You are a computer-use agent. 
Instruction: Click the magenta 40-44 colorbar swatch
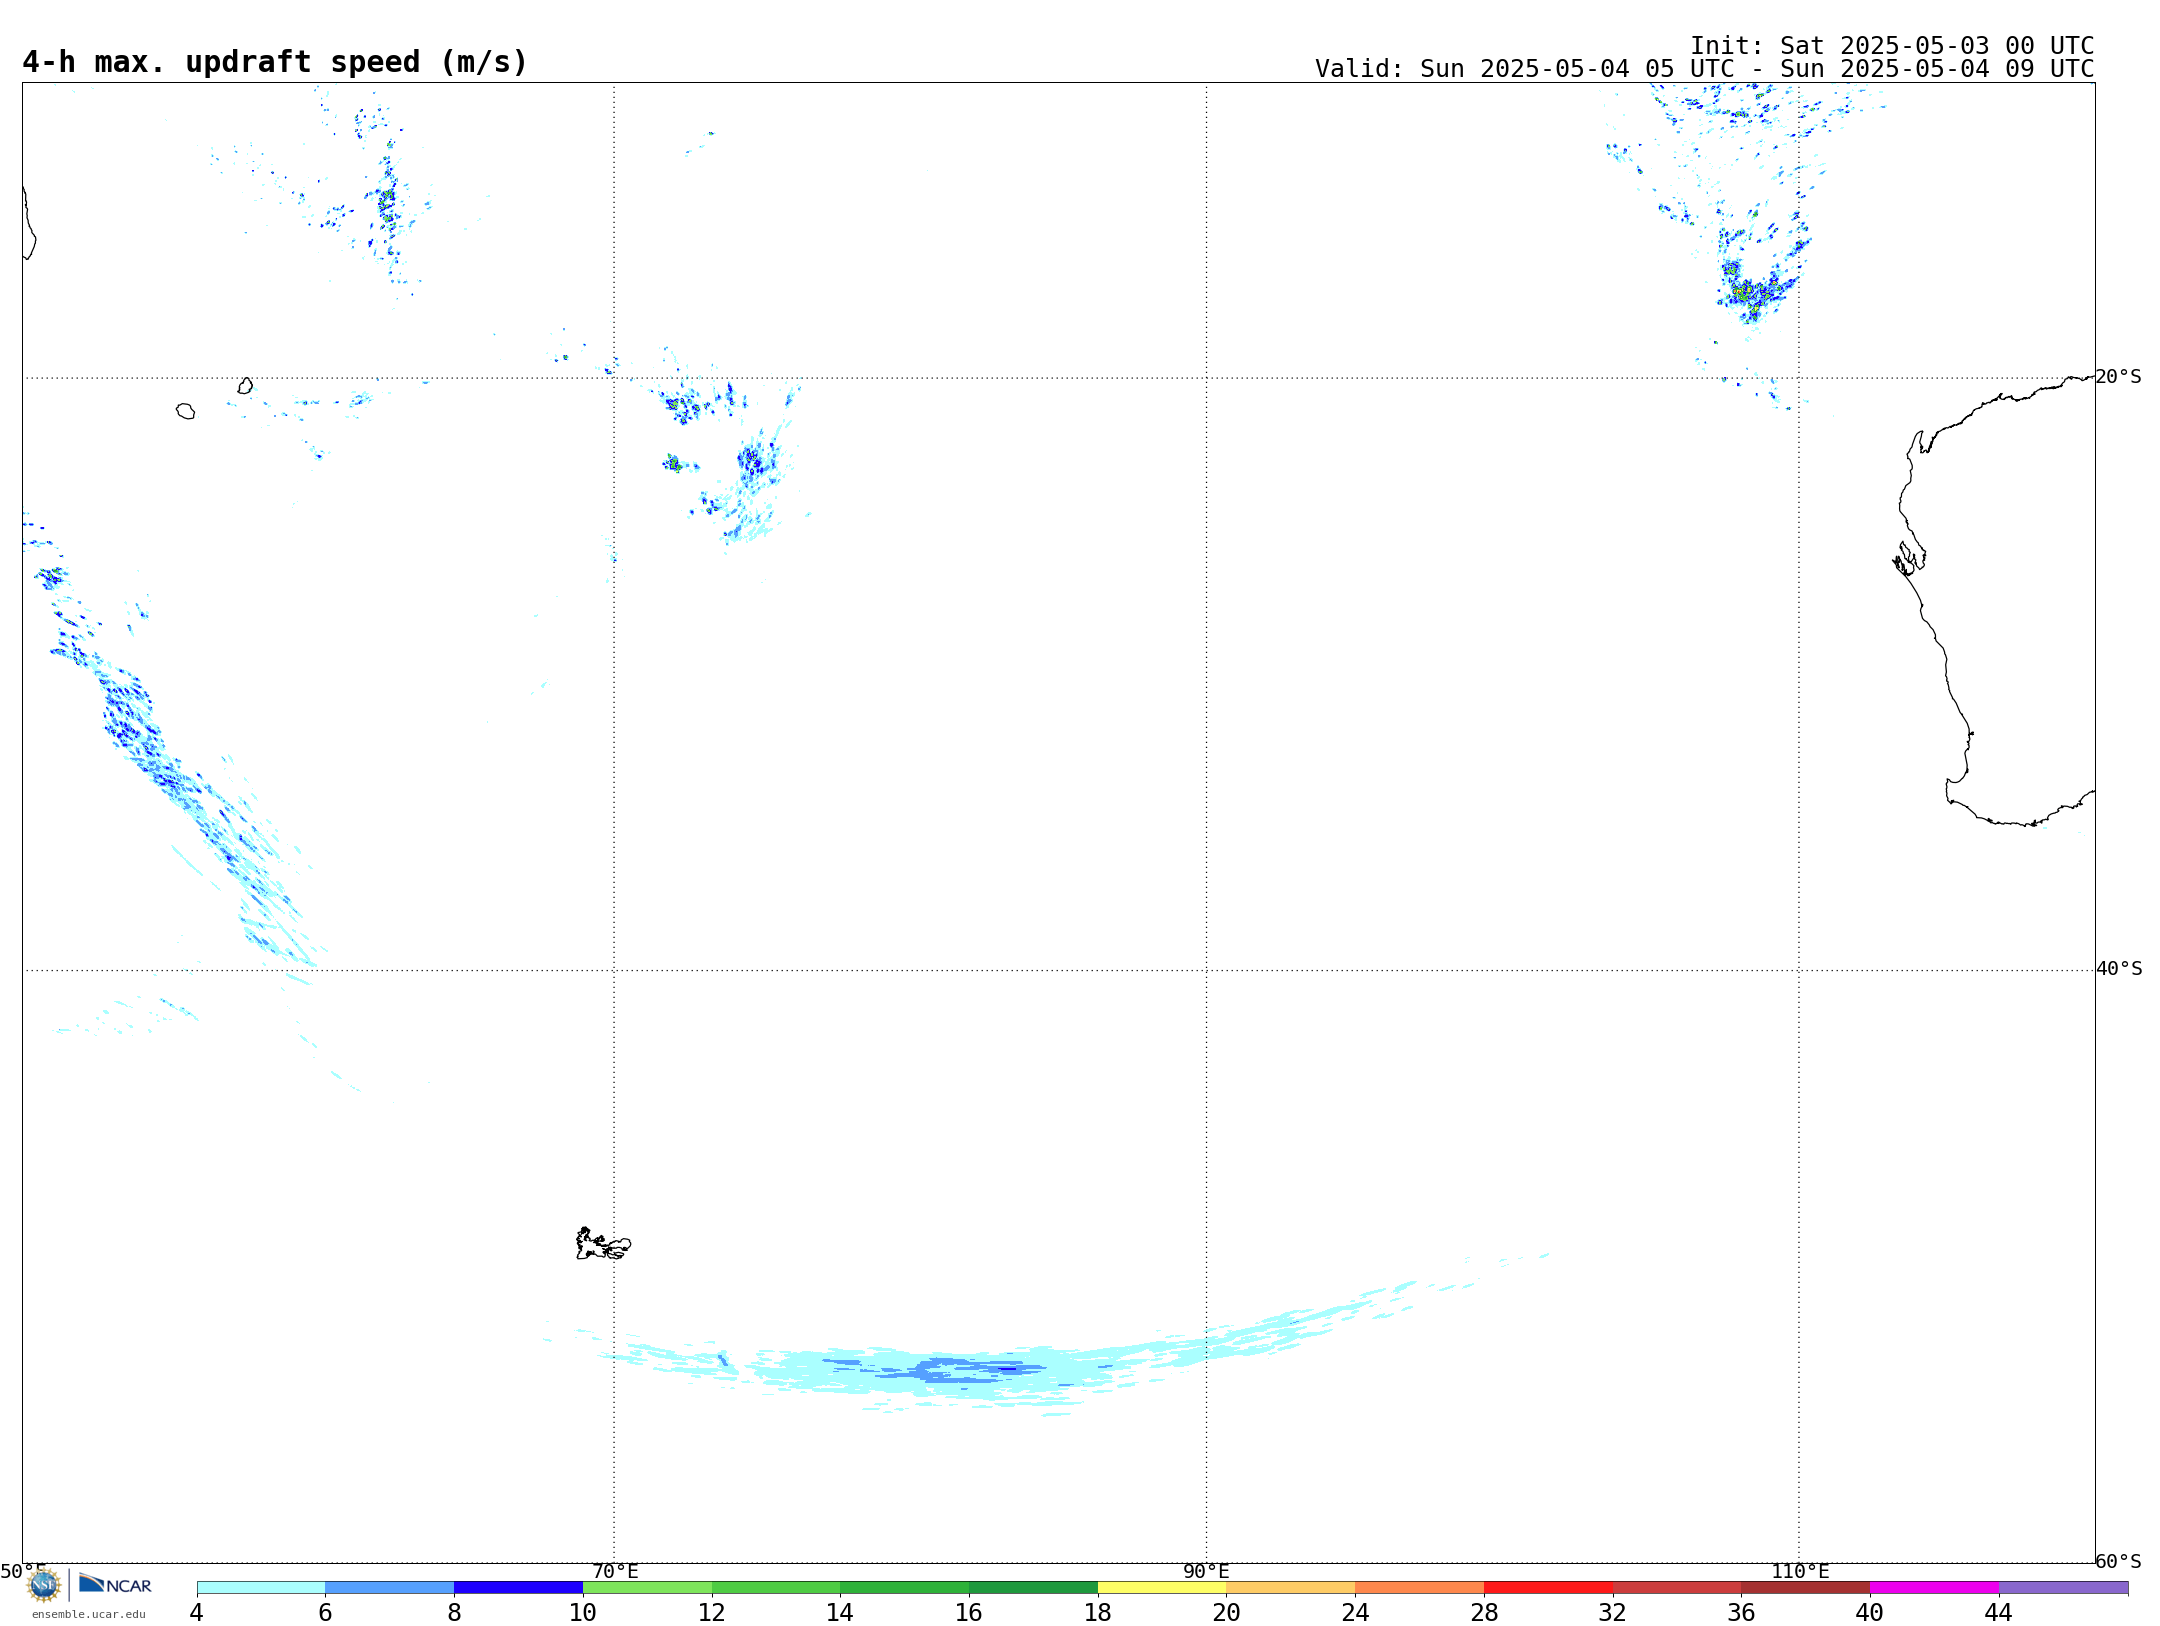point(1934,1588)
